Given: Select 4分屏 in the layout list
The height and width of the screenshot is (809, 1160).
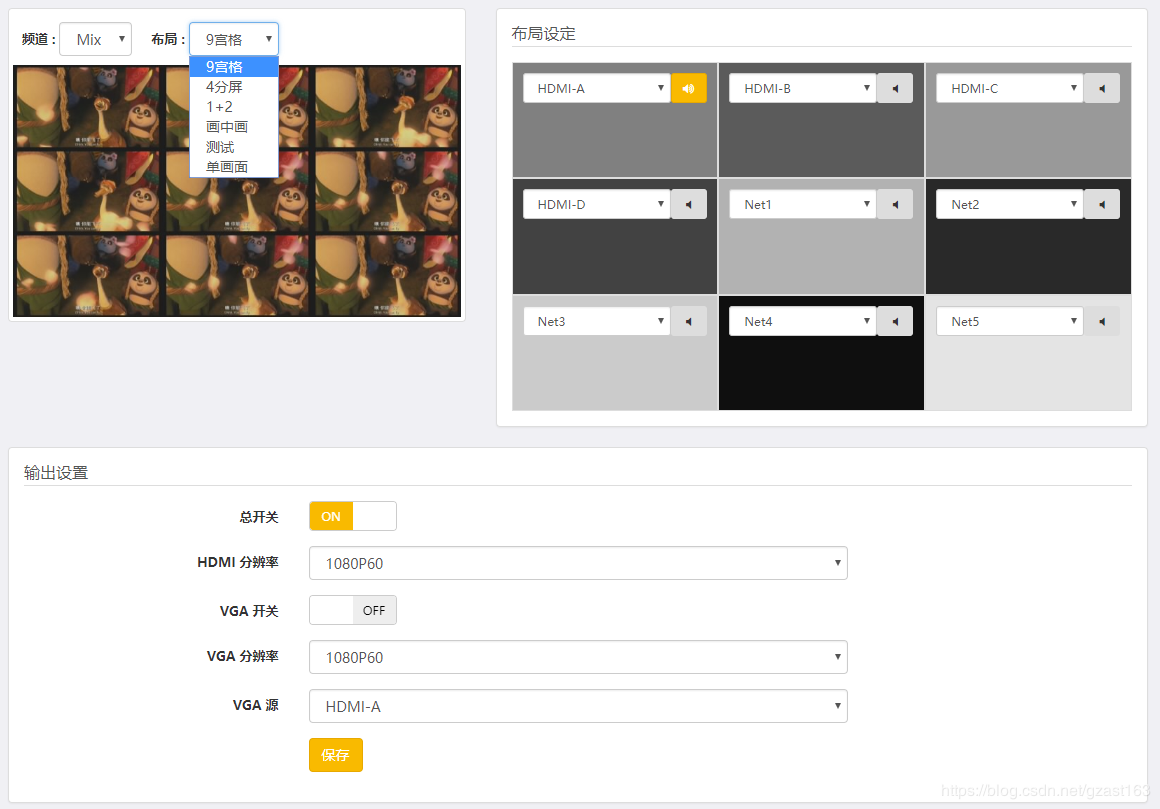Looking at the screenshot, I should point(234,87).
